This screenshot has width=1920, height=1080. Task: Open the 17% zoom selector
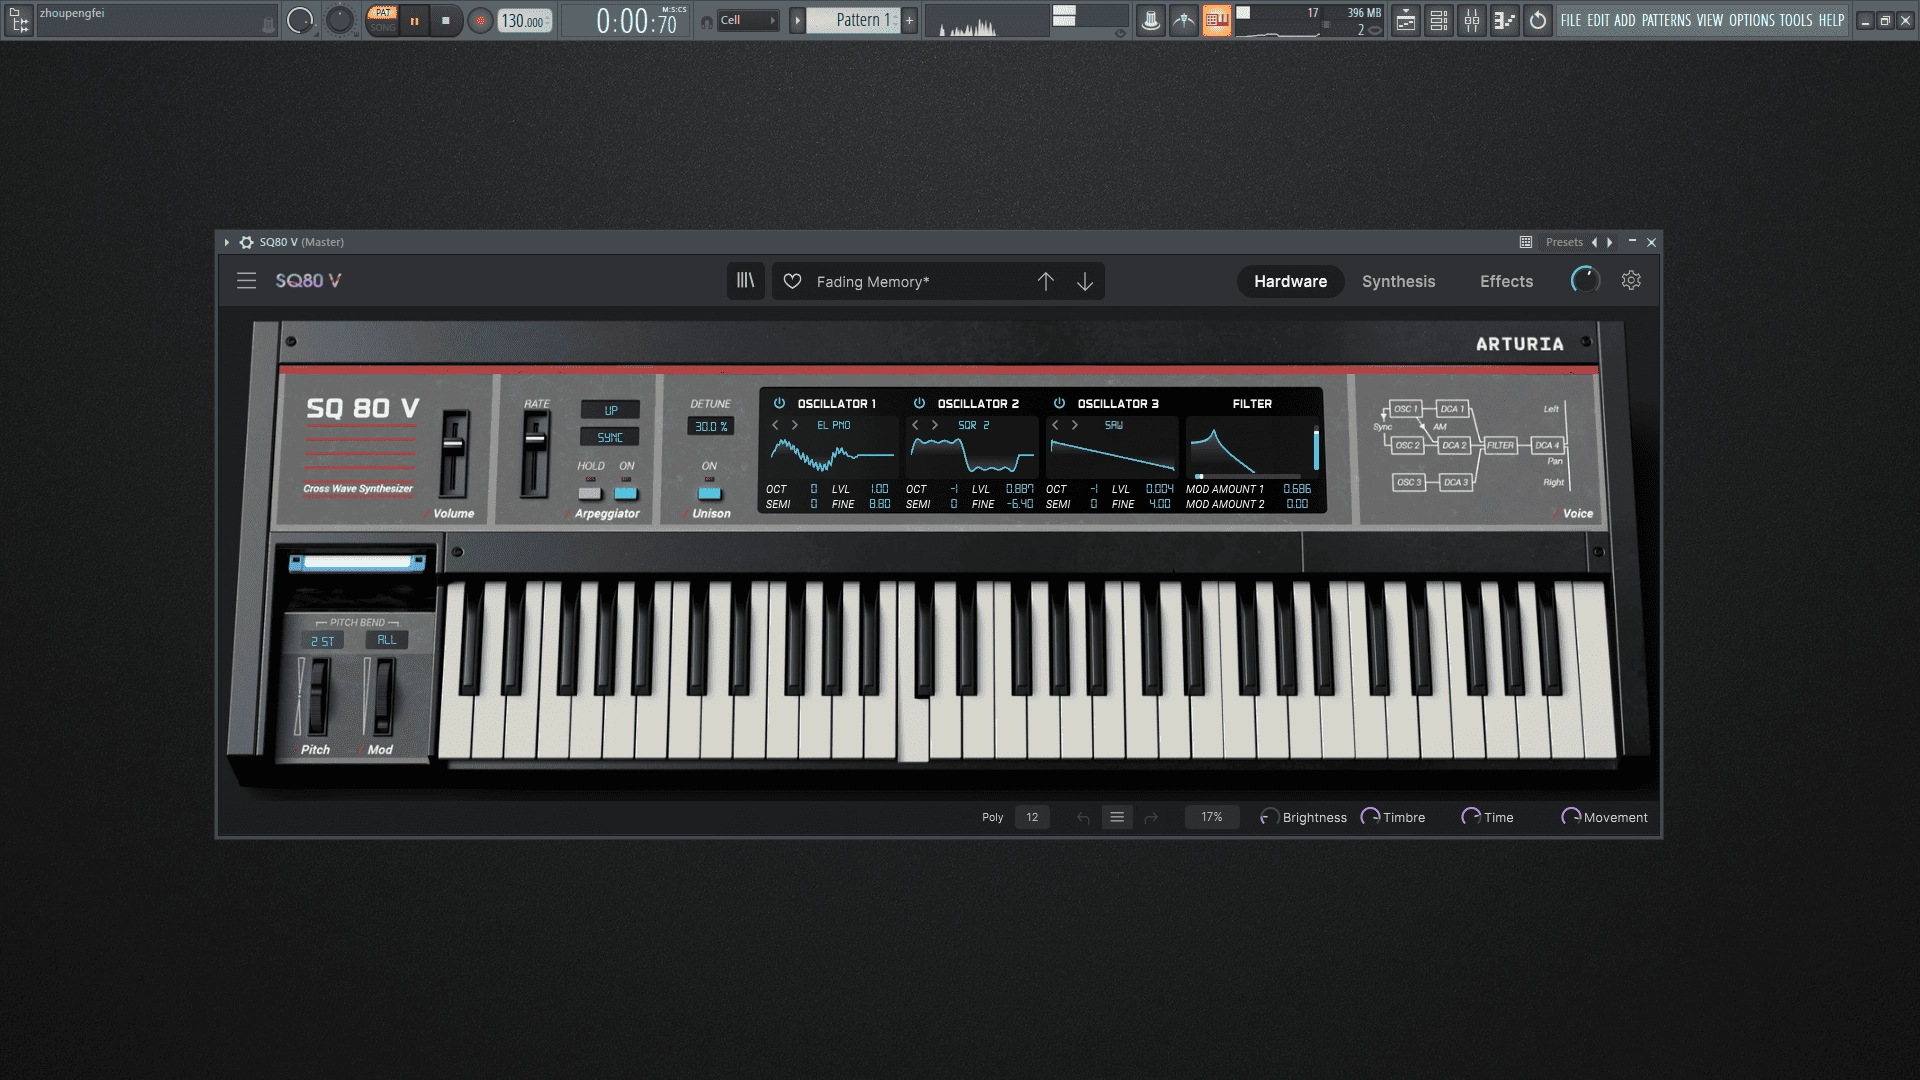click(1212, 818)
